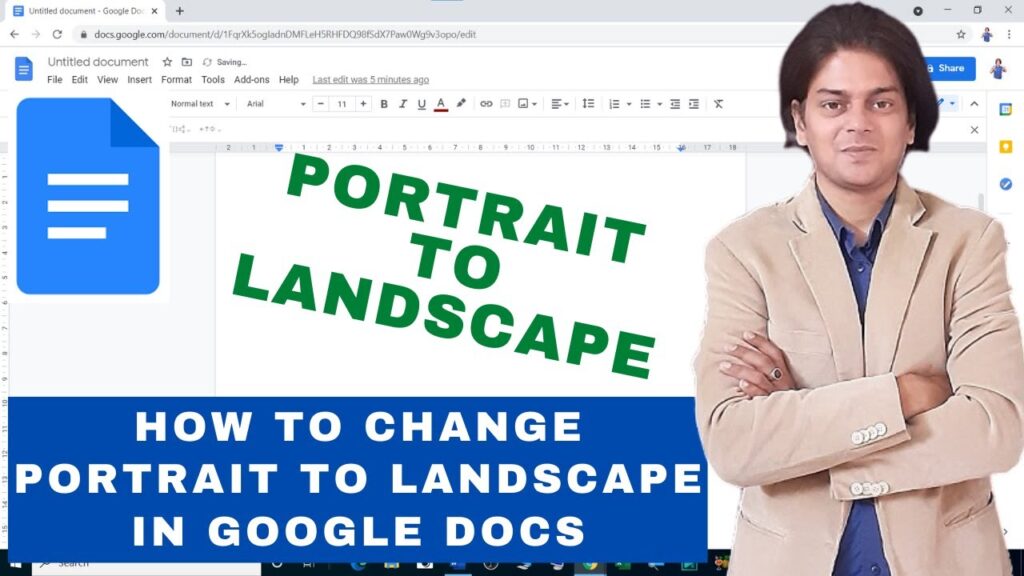
Task: Bookmark this page with the star icon
Action: click(x=961, y=35)
